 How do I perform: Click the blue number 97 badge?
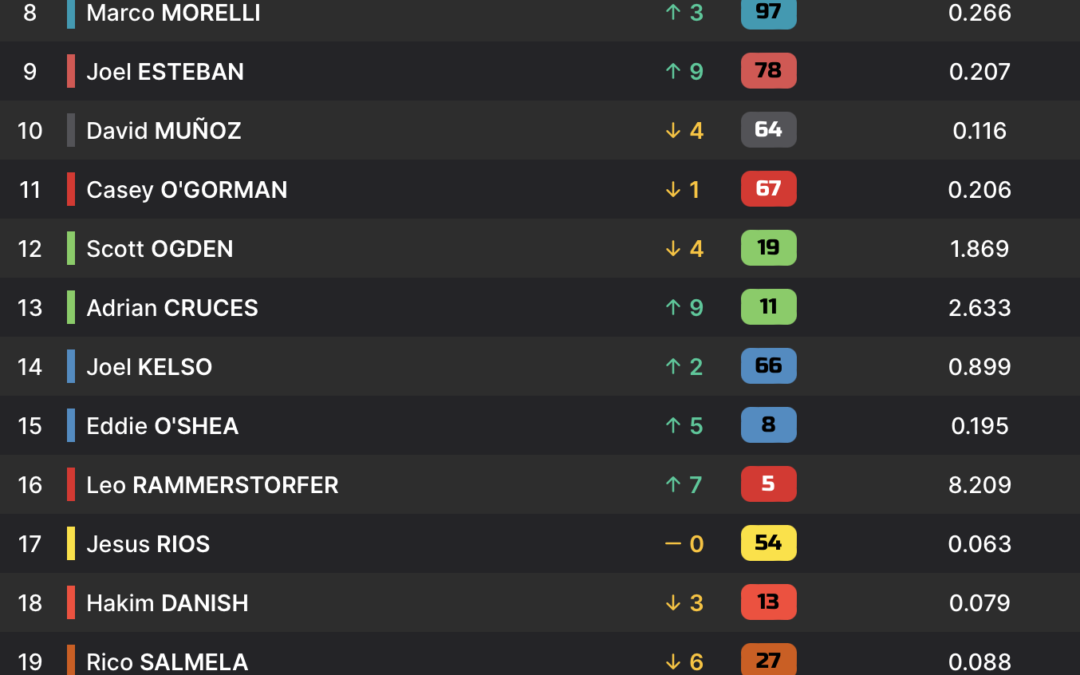tap(768, 13)
